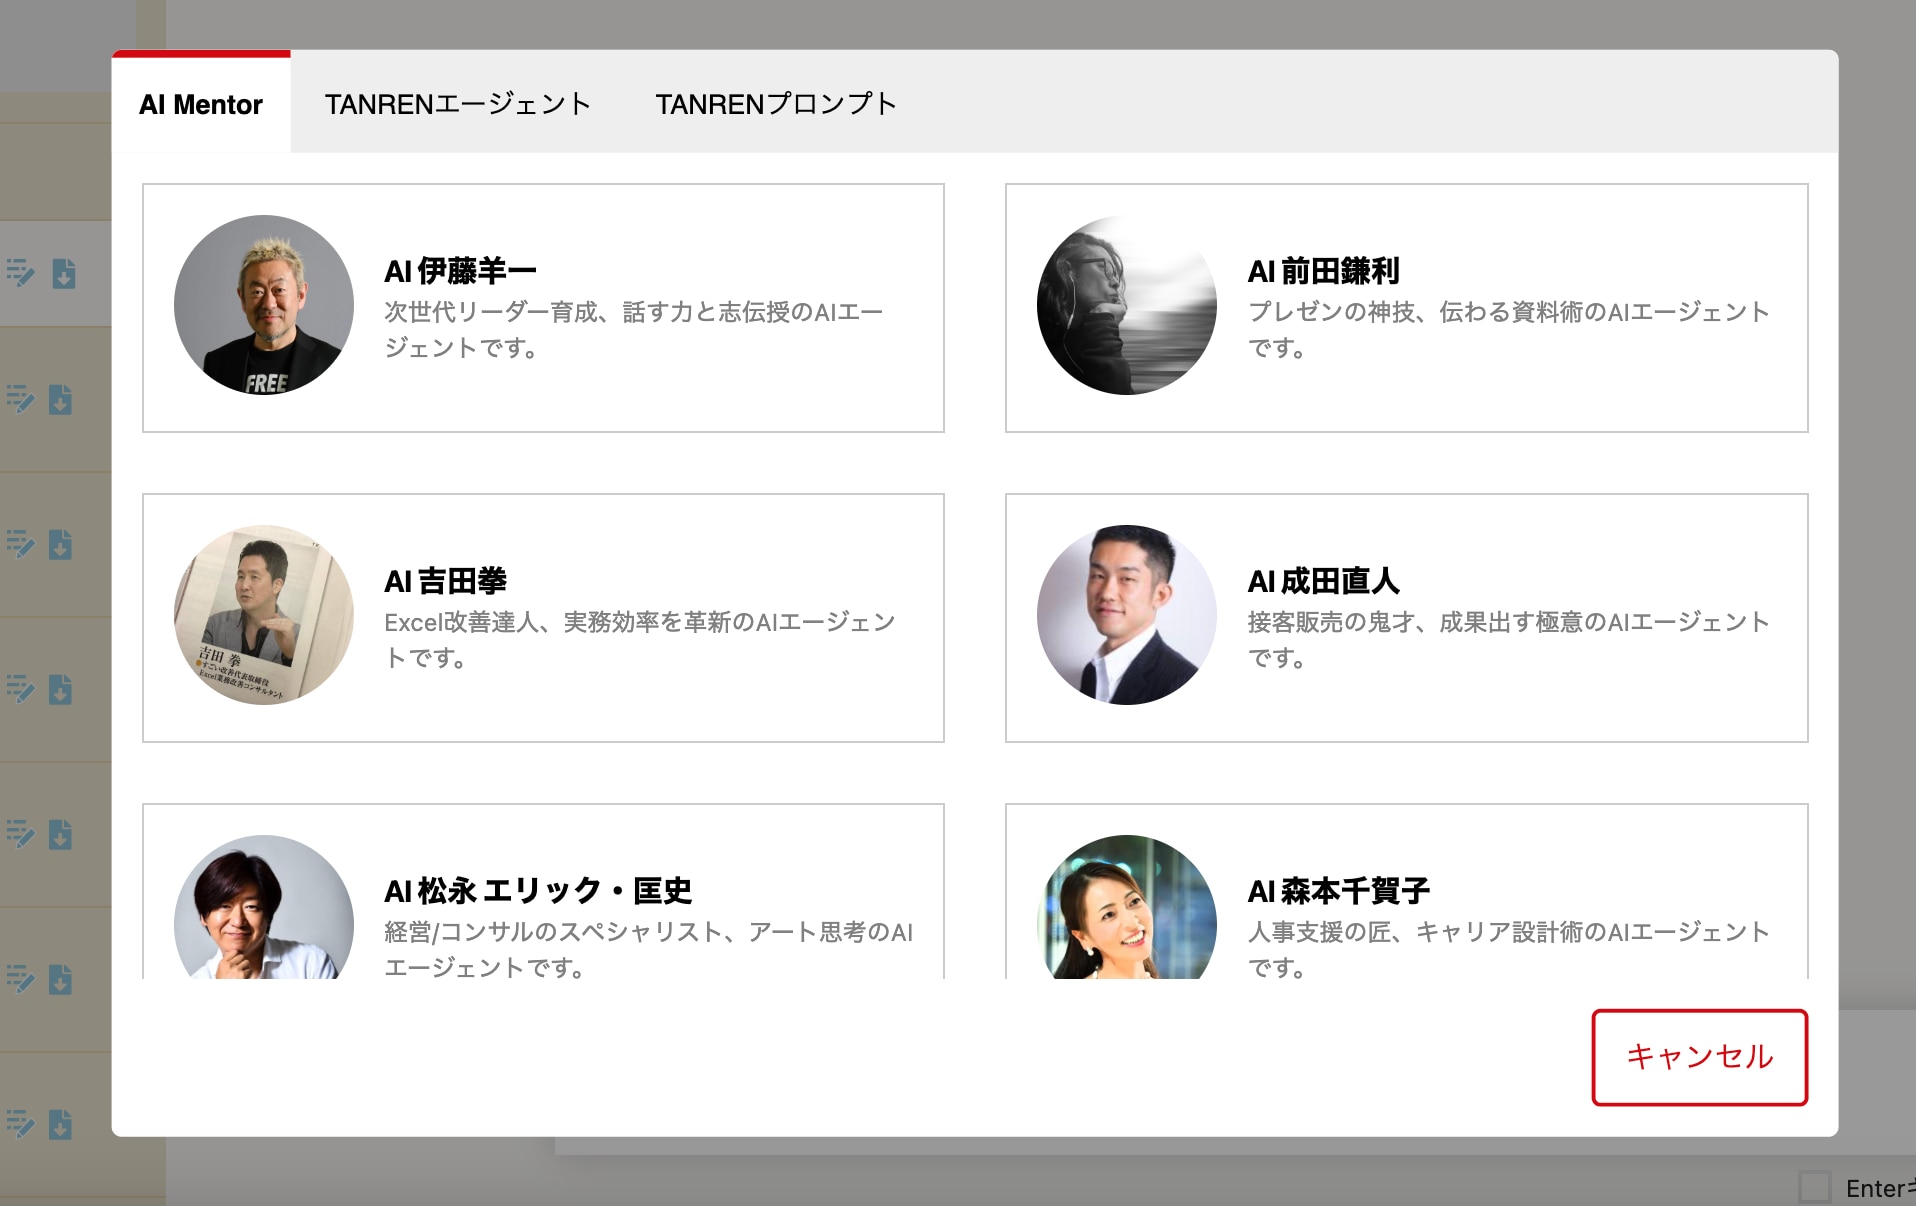Choose the mentor name AI 松永 エリック・匡史

click(538, 891)
